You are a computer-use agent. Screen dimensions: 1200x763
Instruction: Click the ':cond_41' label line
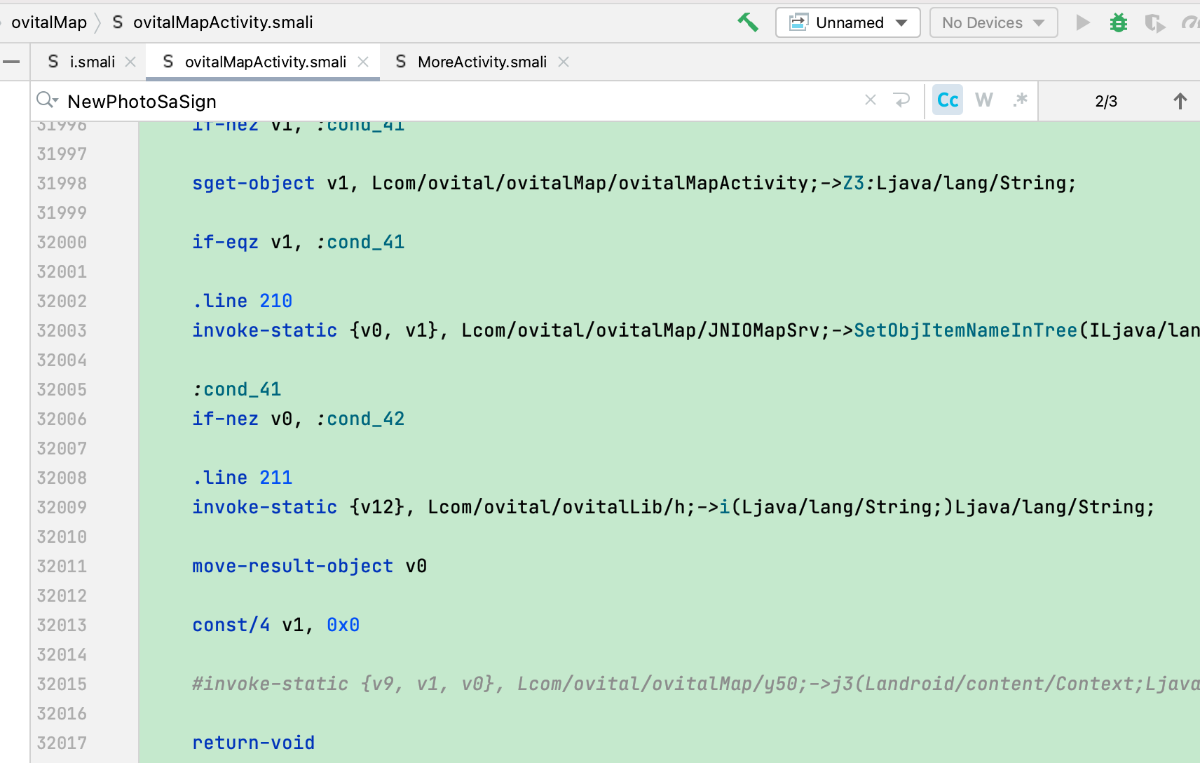(237, 389)
